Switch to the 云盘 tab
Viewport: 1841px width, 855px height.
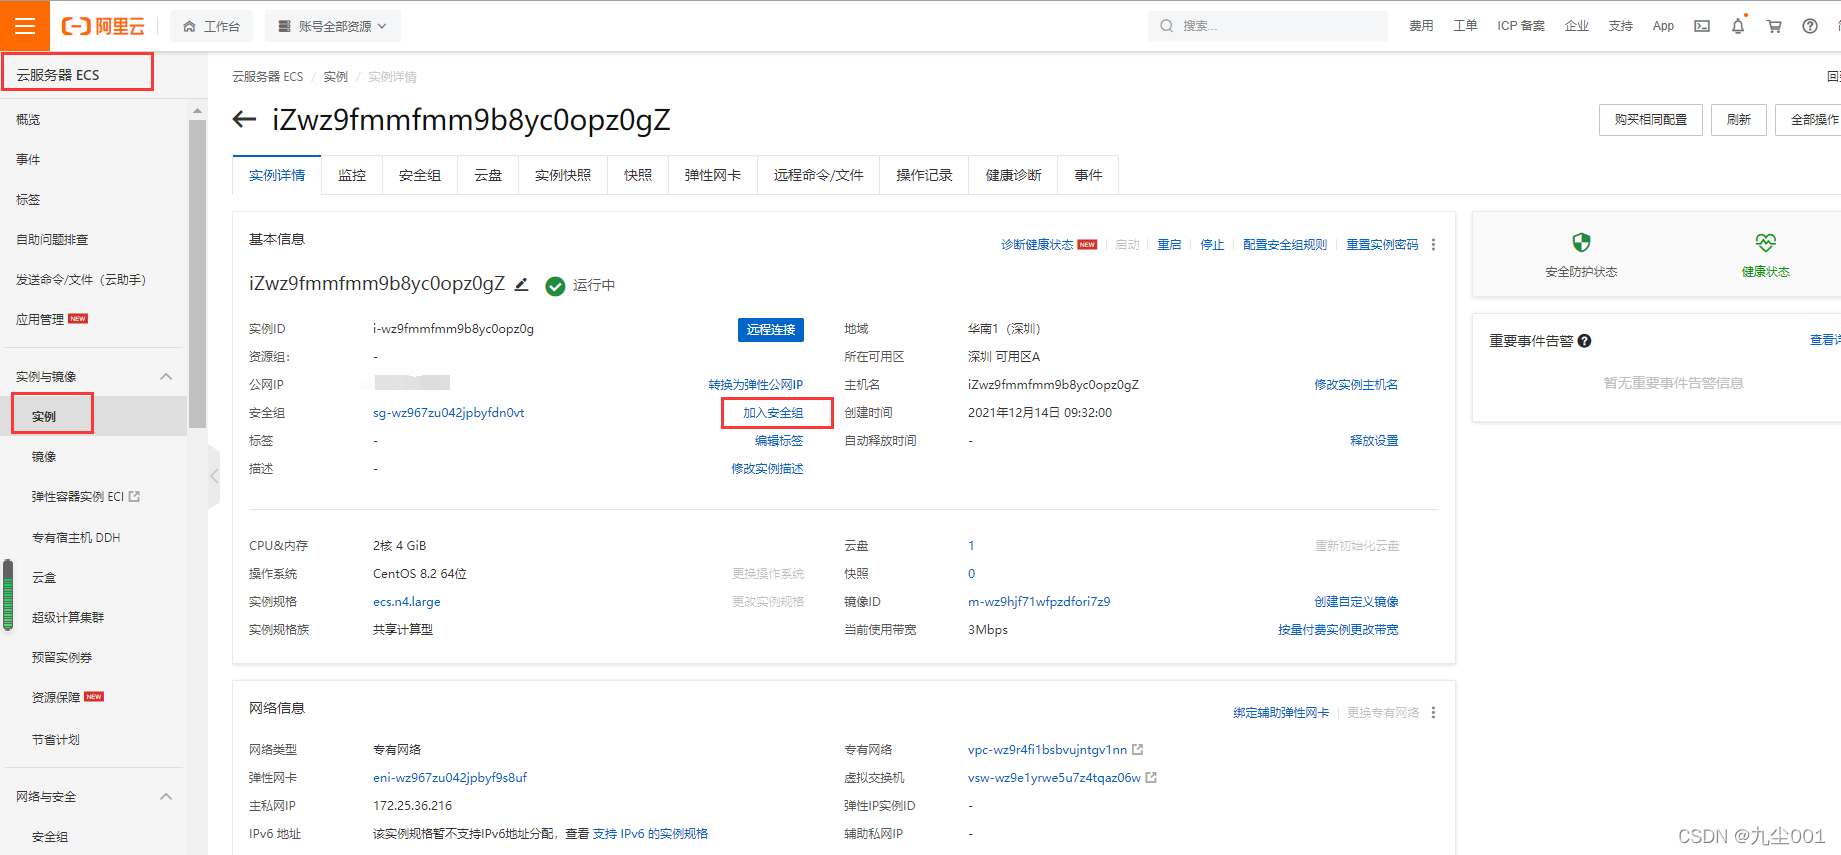point(488,175)
